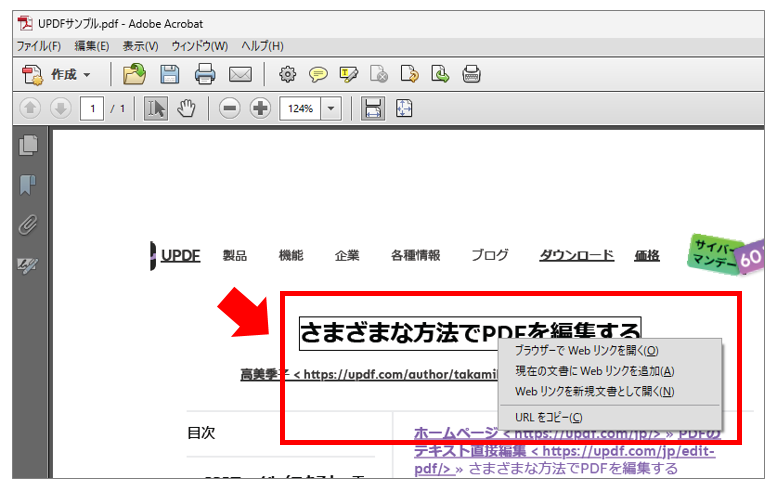Click the delete page document icon
Viewport: 780px width, 485px height.
pyautogui.click(x=379, y=75)
